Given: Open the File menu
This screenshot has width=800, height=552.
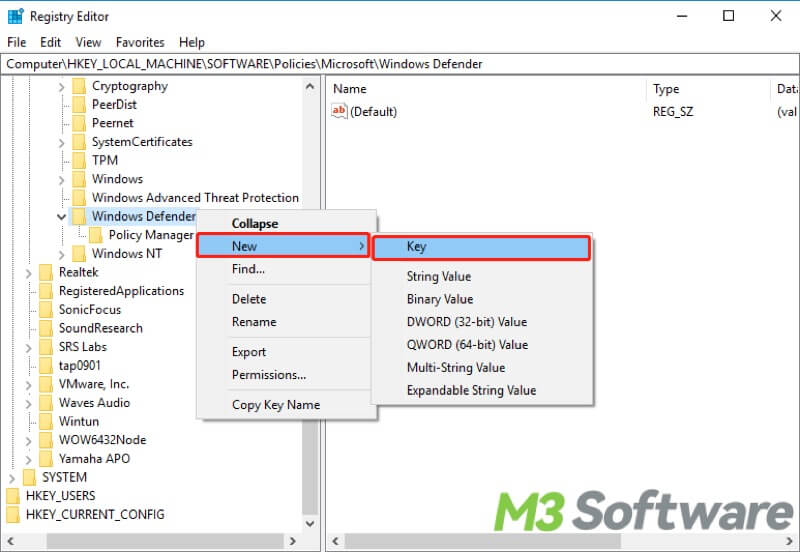Looking at the screenshot, I should pos(16,42).
